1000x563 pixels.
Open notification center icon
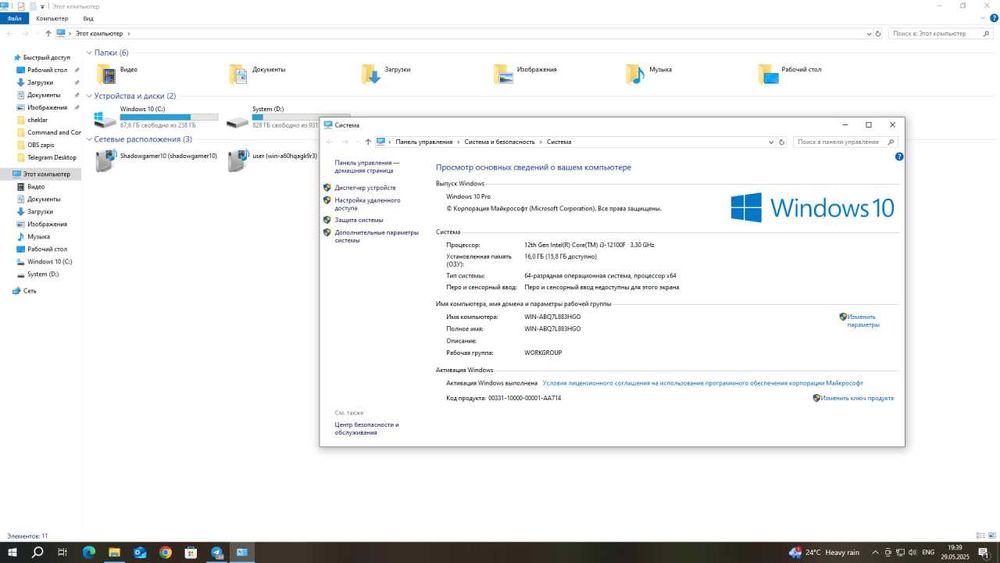(x=984, y=553)
